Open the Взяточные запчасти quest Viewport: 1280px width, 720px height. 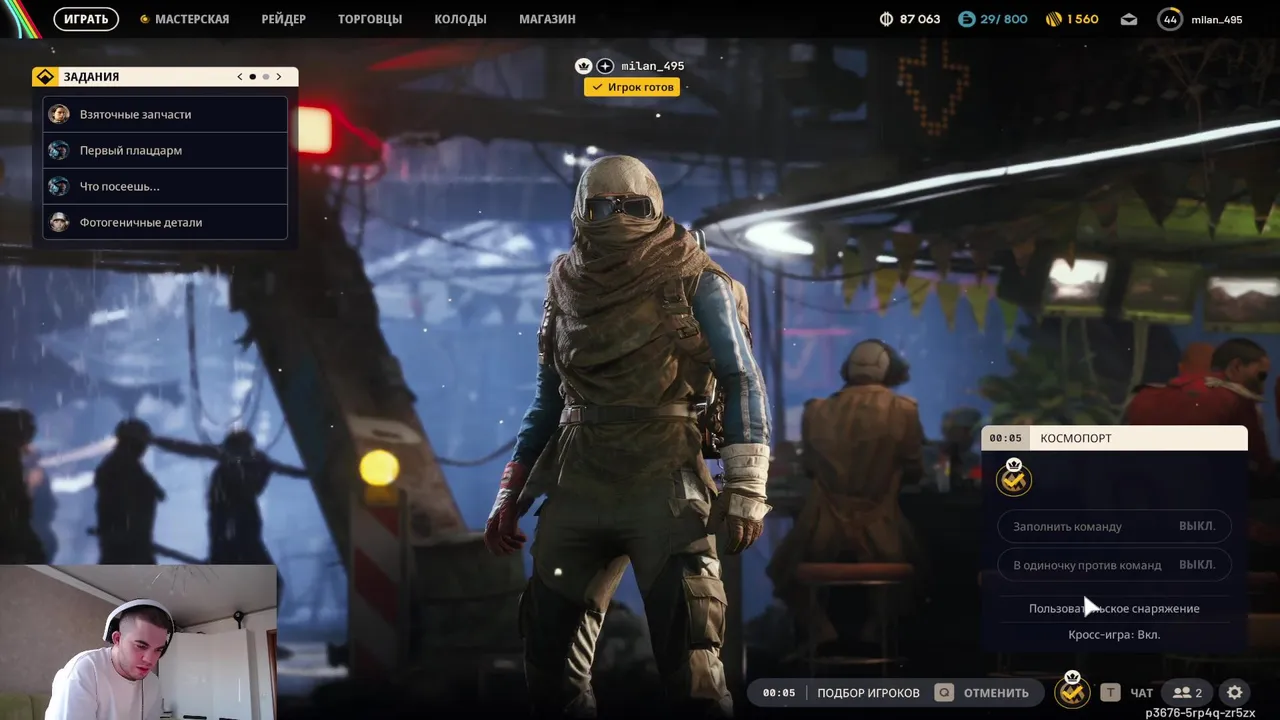tap(165, 114)
